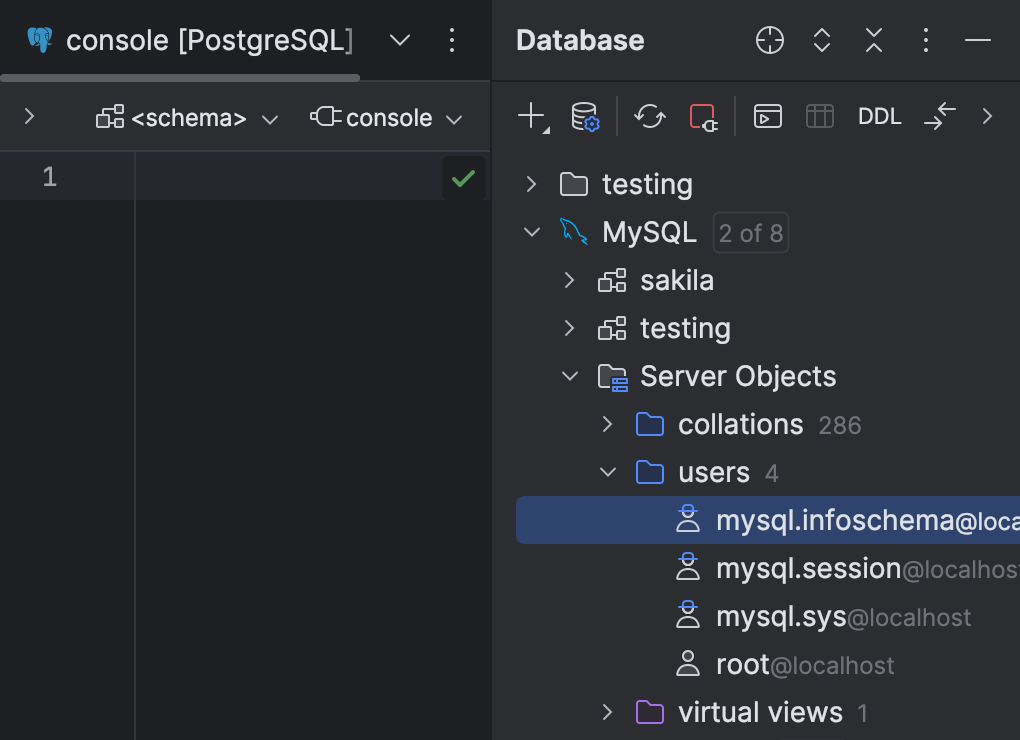
Task: Click the locate object crosshair icon
Action: [x=769, y=40]
